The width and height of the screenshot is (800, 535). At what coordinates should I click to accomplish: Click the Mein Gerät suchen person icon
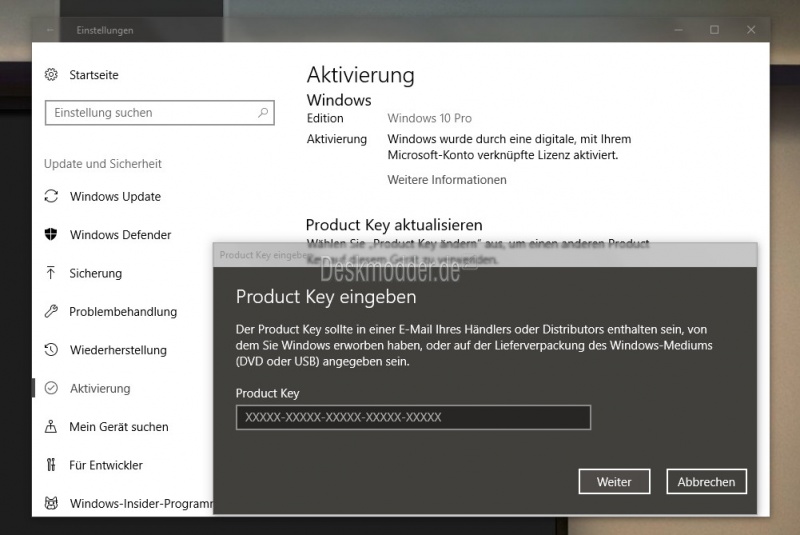pos(51,426)
